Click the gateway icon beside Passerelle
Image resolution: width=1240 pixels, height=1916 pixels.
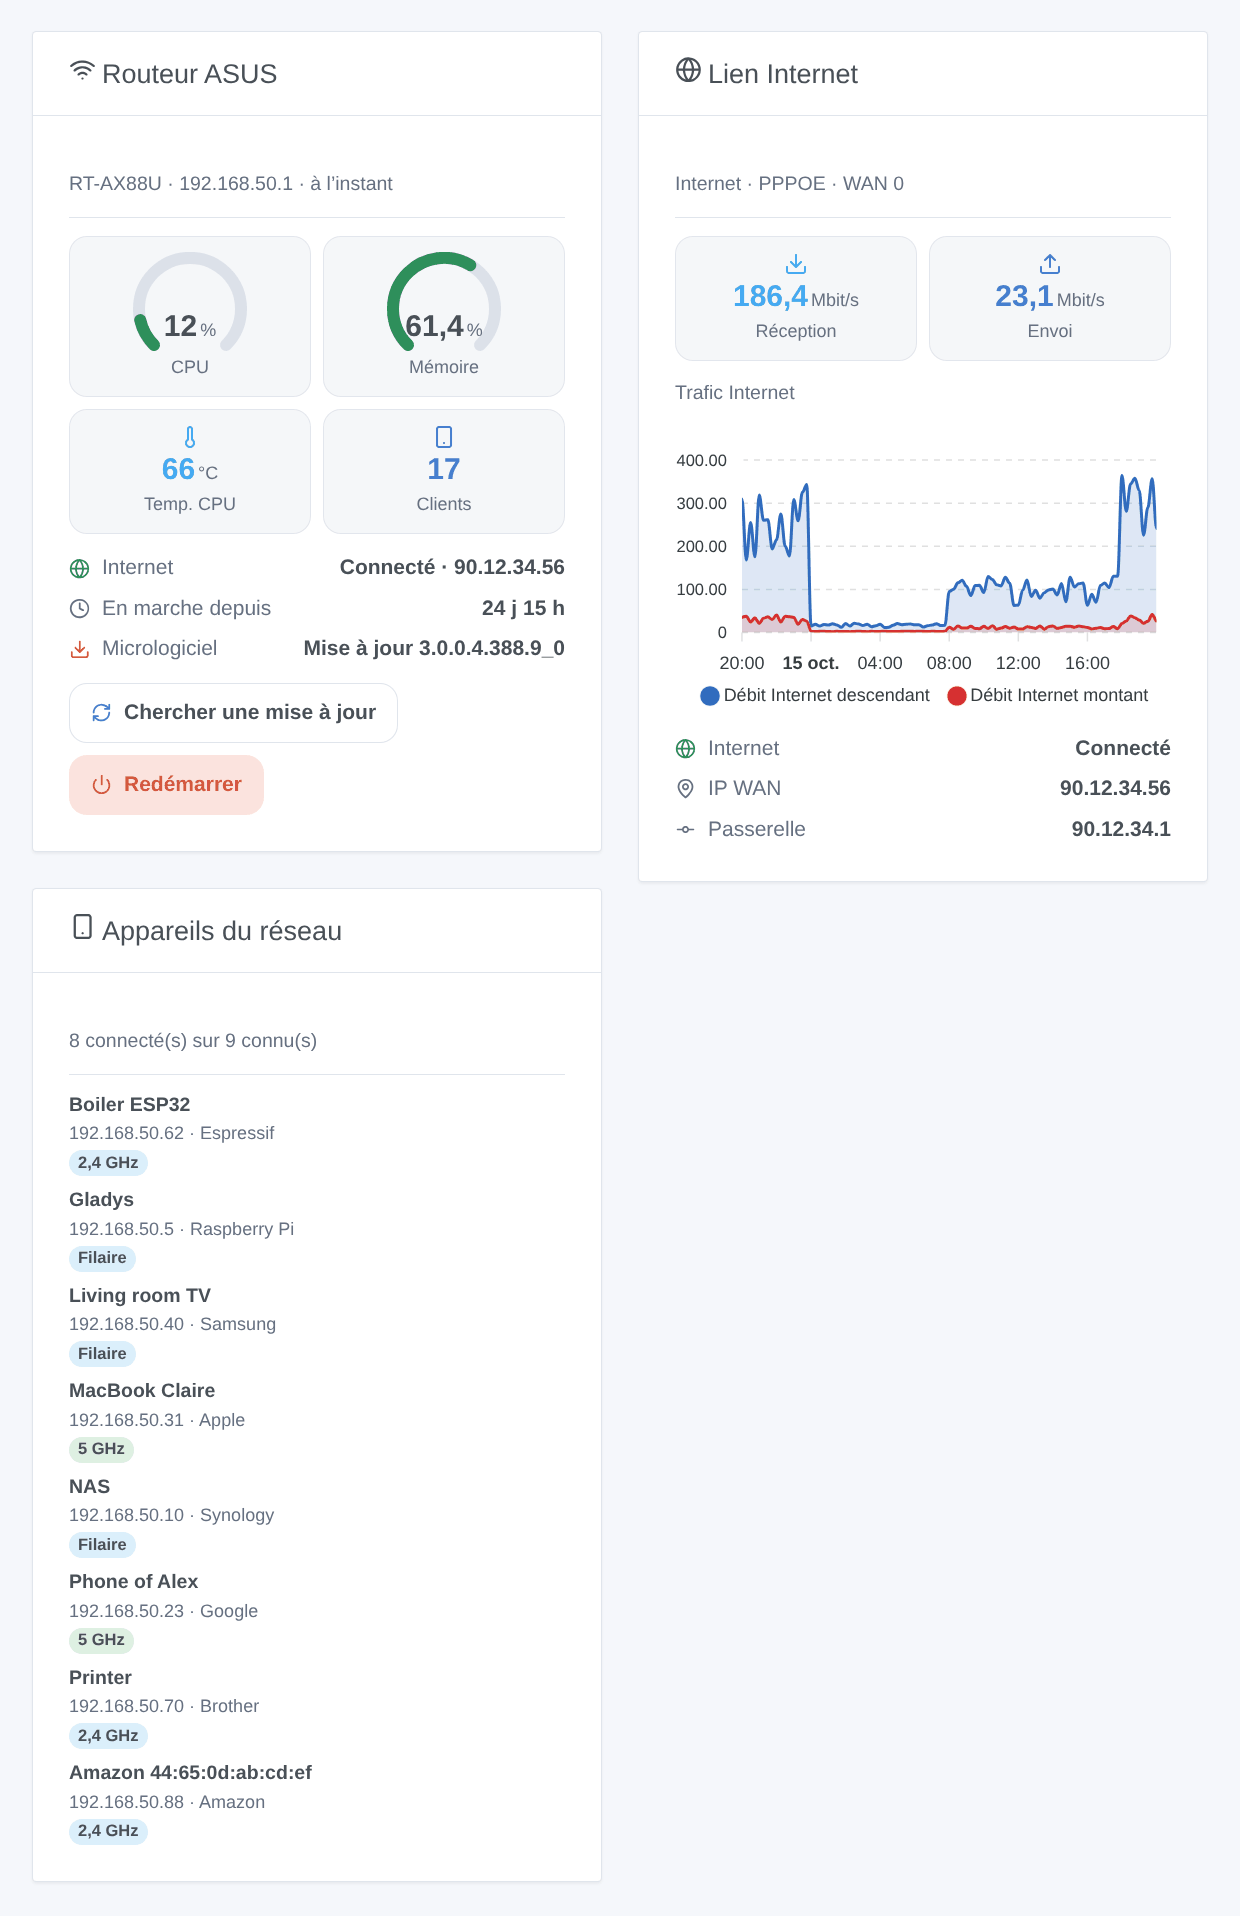click(686, 830)
